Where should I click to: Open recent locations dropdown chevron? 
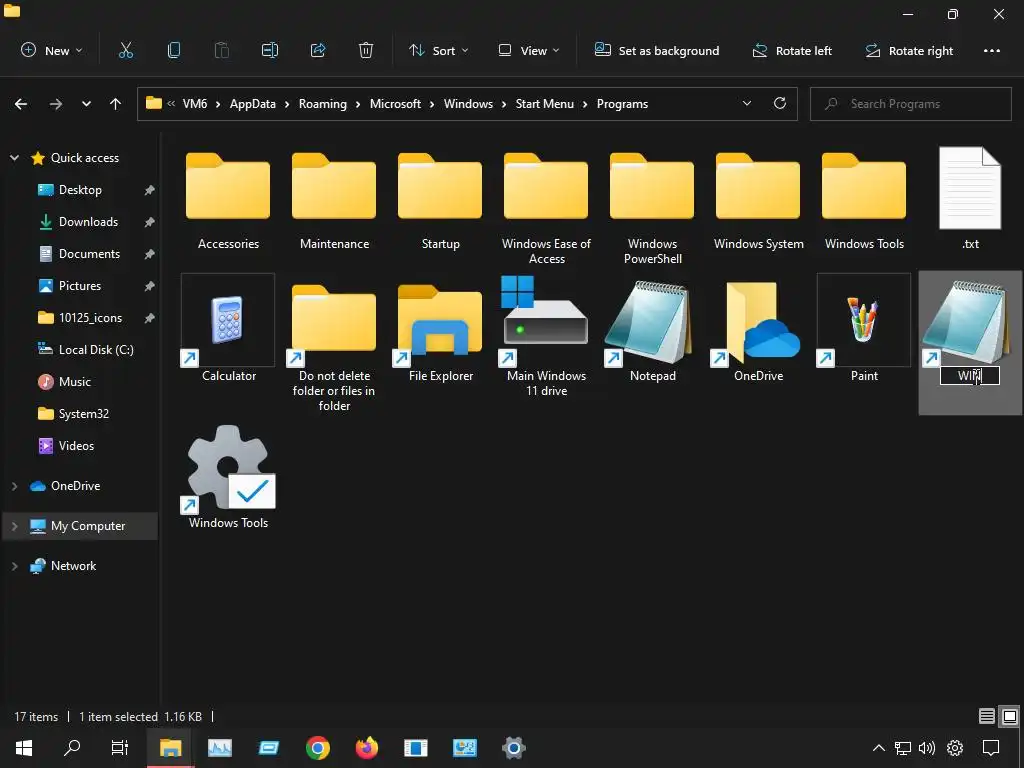click(86, 104)
